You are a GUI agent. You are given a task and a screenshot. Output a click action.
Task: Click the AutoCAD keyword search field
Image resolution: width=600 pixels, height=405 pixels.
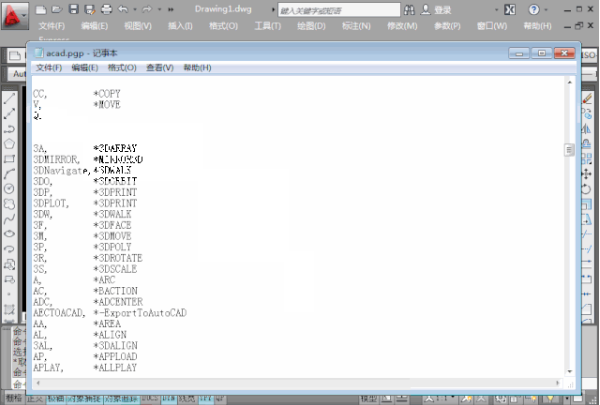(339, 10)
